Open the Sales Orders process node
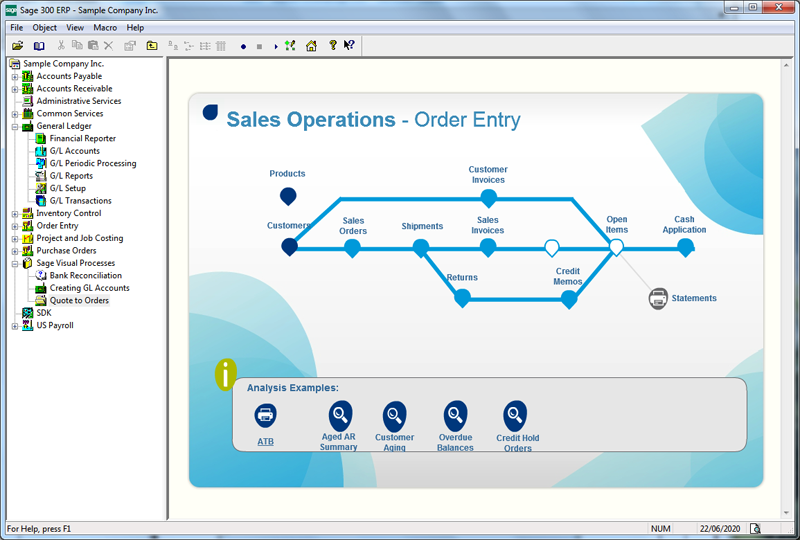 (x=352, y=248)
